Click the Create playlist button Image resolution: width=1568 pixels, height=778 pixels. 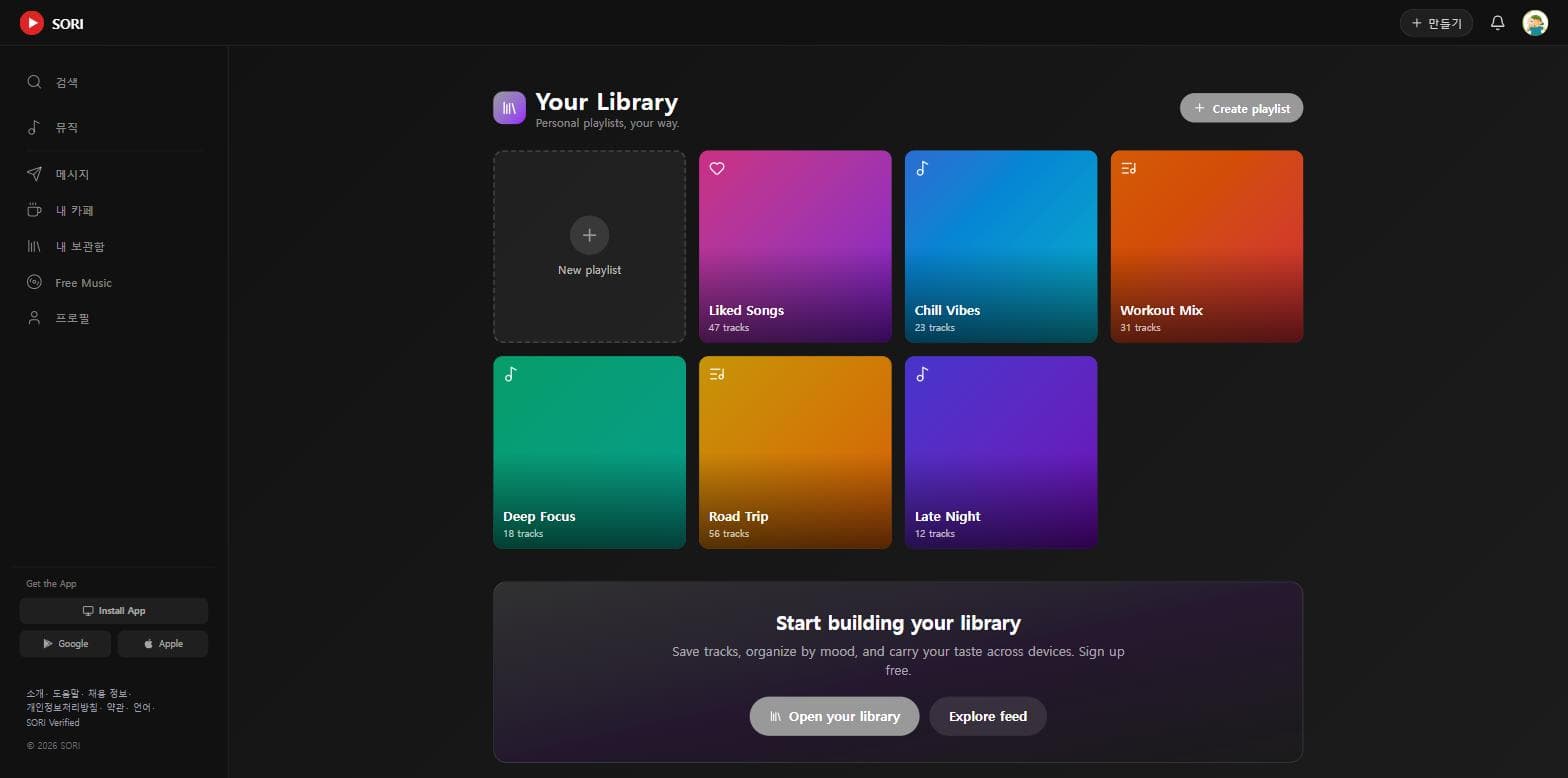click(1241, 108)
